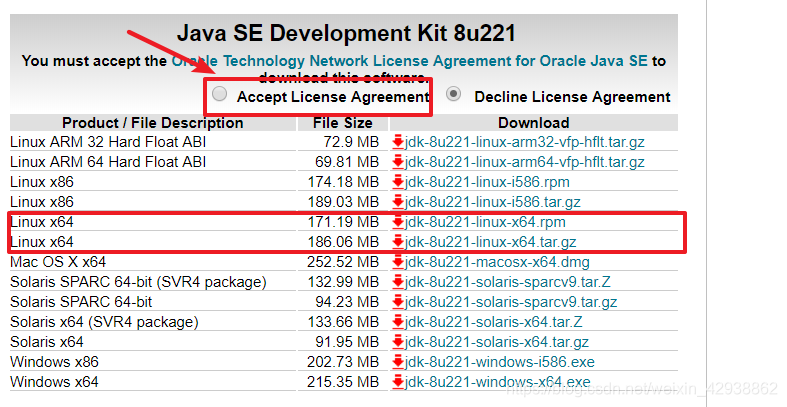Click red download icon beside solaris-sparcv9.tar.gz
This screenshot has height=407, width=787.
(x=398, y=302)
